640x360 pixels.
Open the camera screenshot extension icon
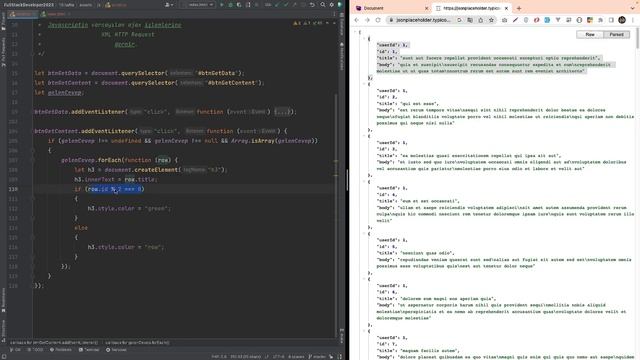(x=504, y=20)
